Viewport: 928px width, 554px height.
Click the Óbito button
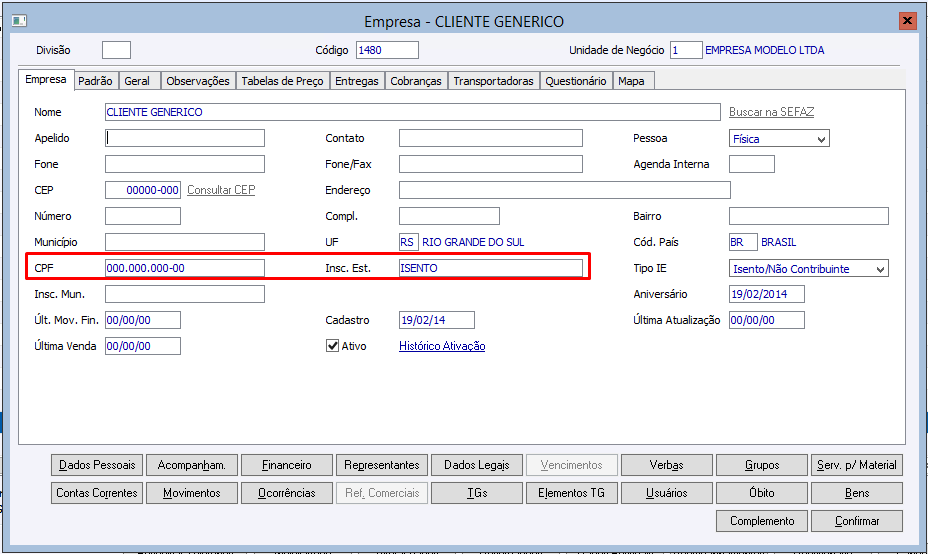click(762, 493)
